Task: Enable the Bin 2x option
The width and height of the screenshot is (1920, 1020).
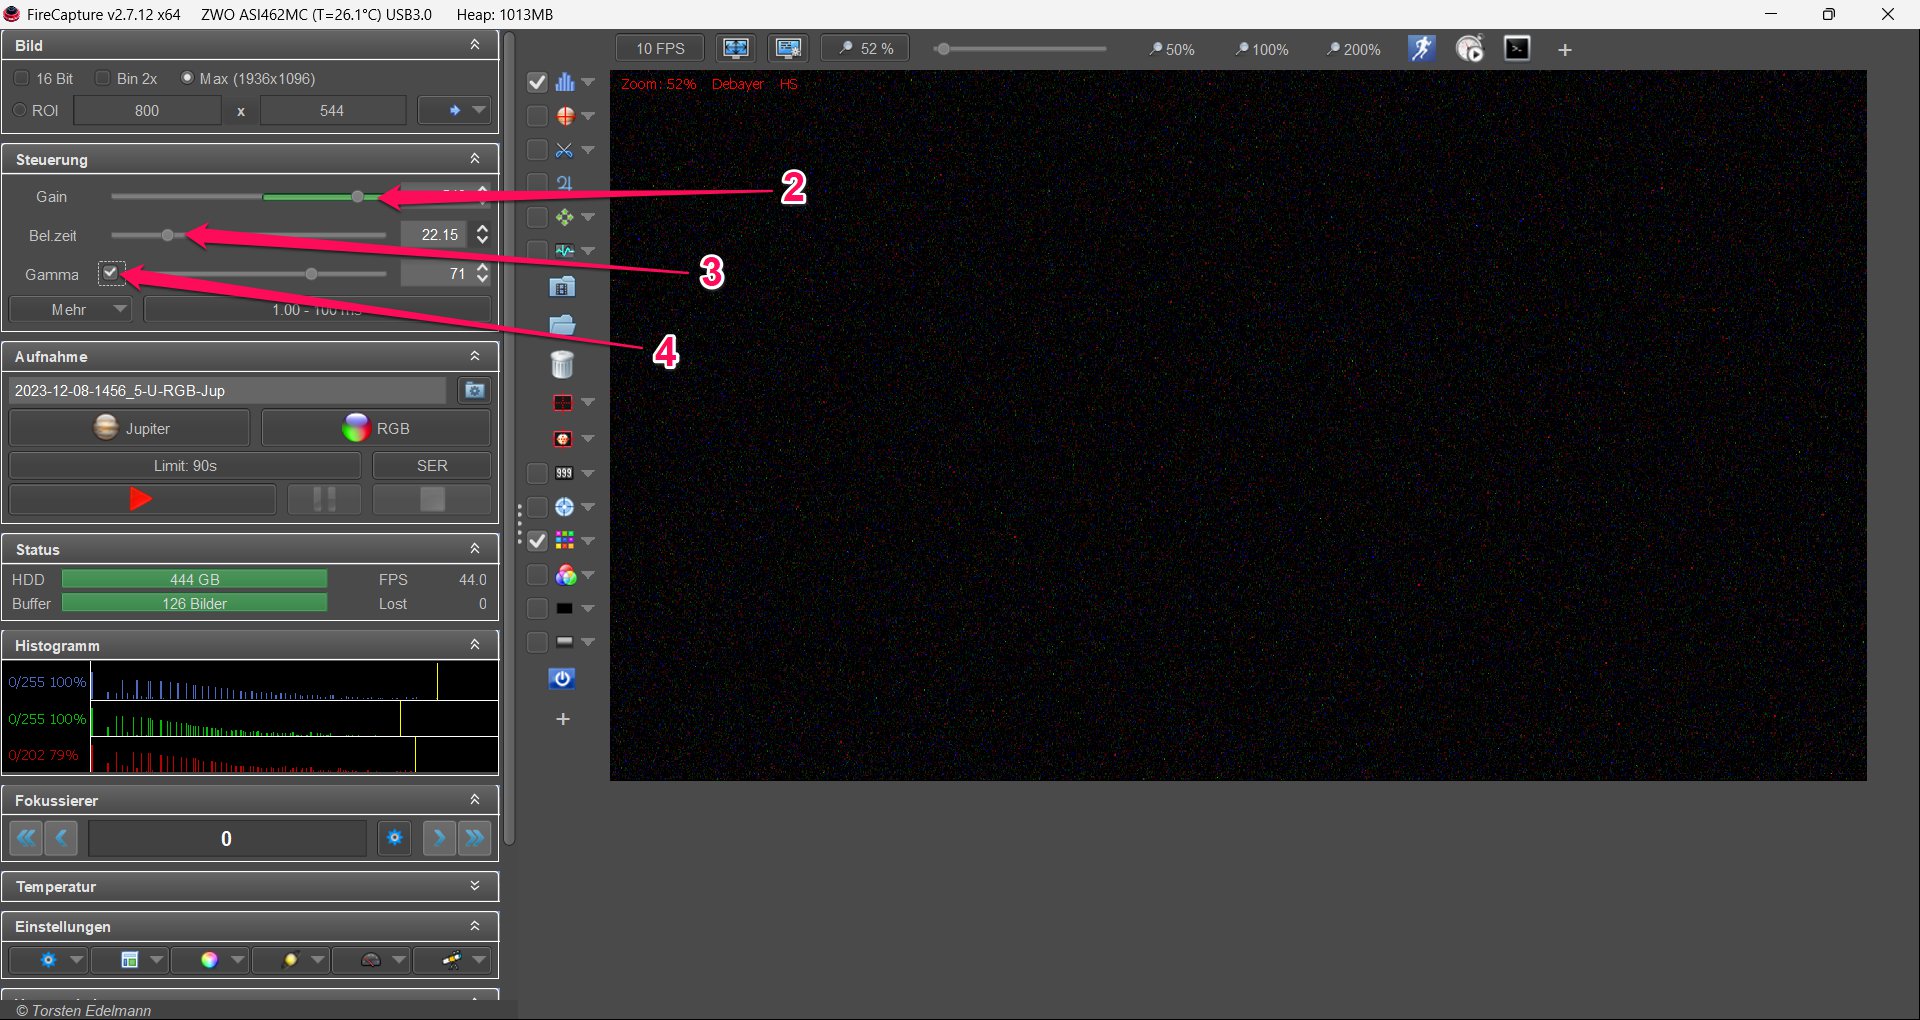Action: pyautogui.click(x=102, y=78)
